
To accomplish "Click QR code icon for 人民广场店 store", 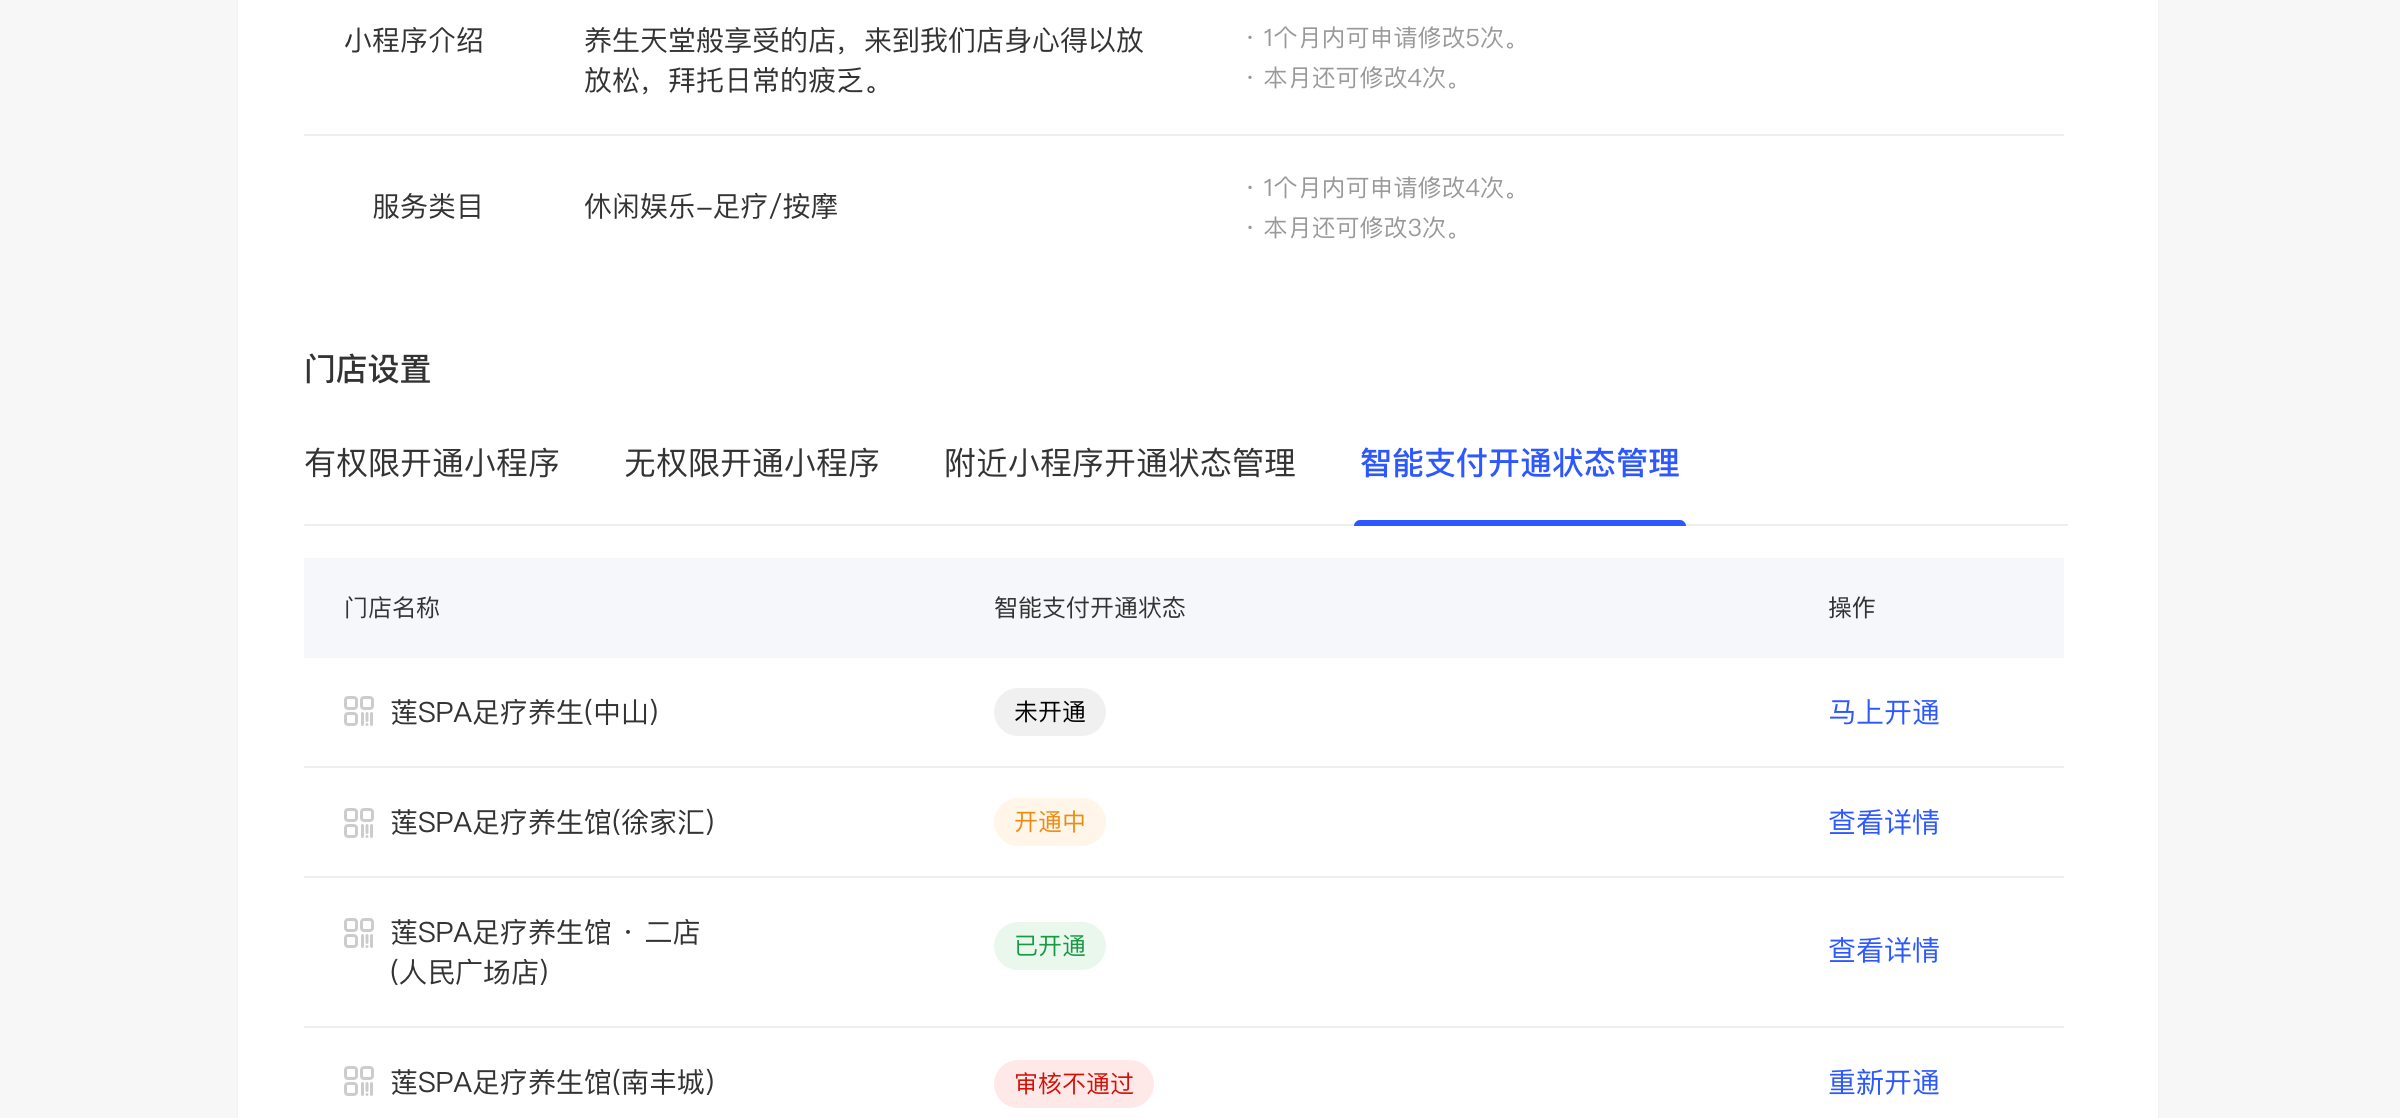I will 358,932.
